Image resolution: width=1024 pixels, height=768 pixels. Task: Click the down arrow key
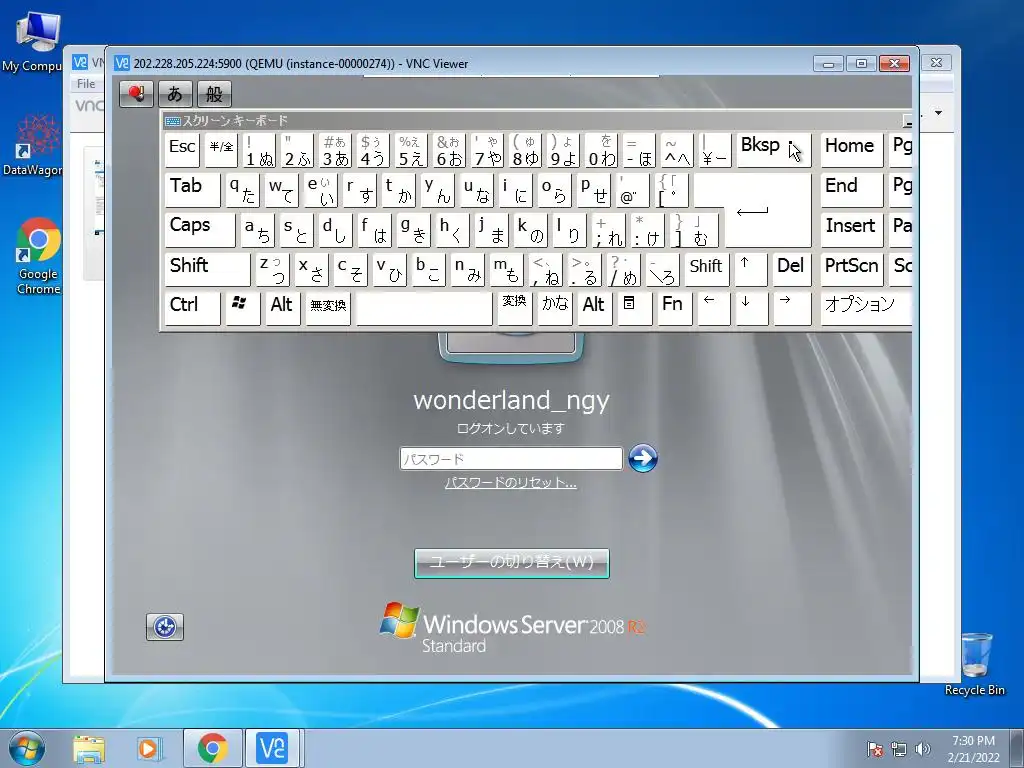751,308
